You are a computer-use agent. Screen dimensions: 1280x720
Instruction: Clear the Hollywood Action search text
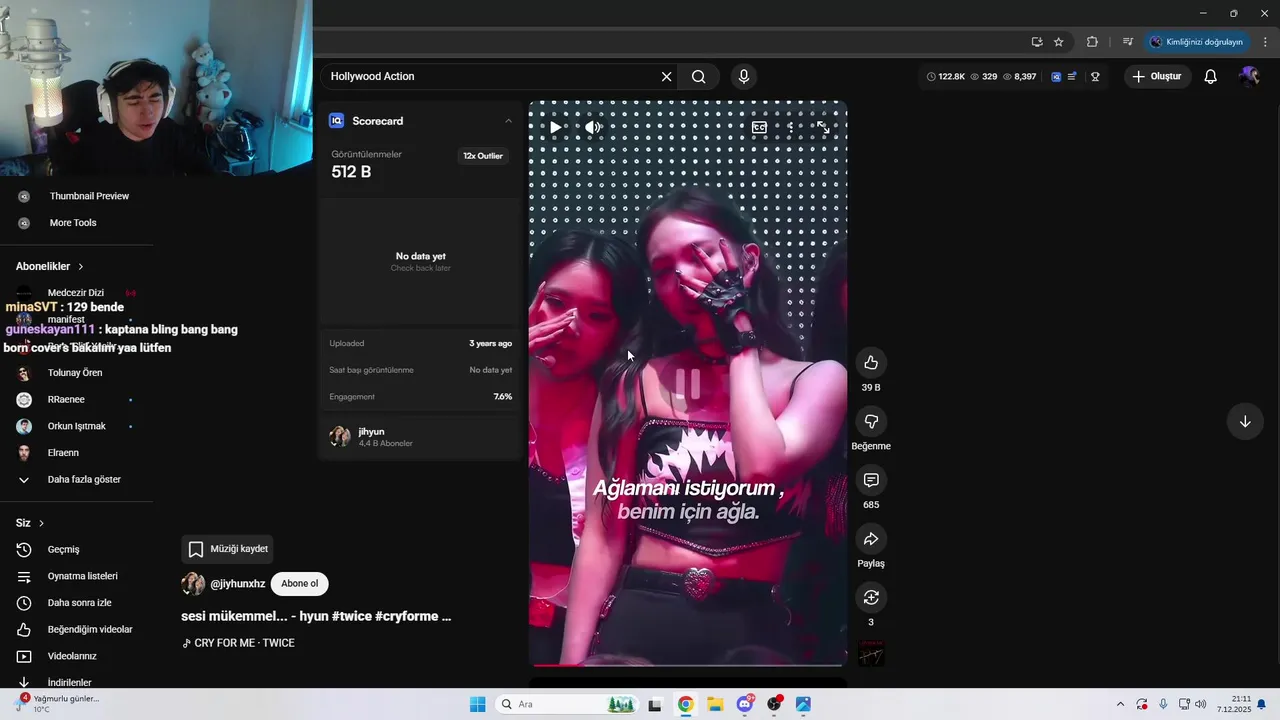[666, 76]
